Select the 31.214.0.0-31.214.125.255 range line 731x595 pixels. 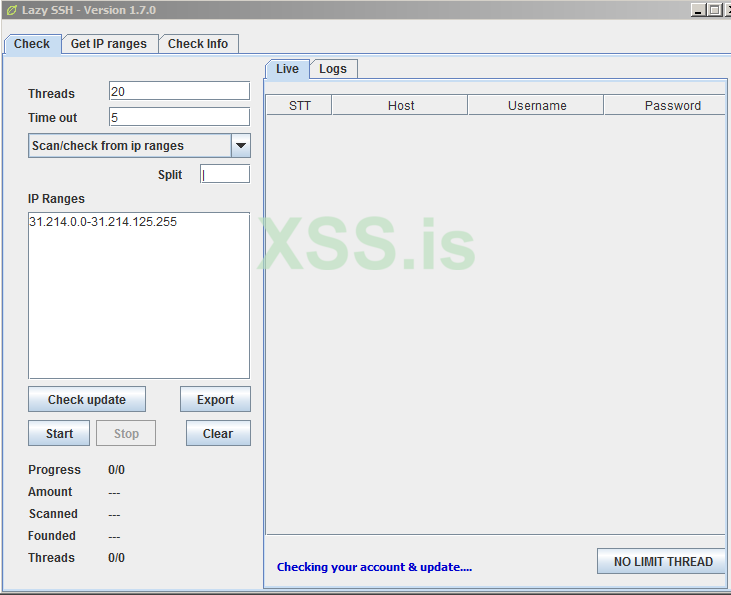103,221
